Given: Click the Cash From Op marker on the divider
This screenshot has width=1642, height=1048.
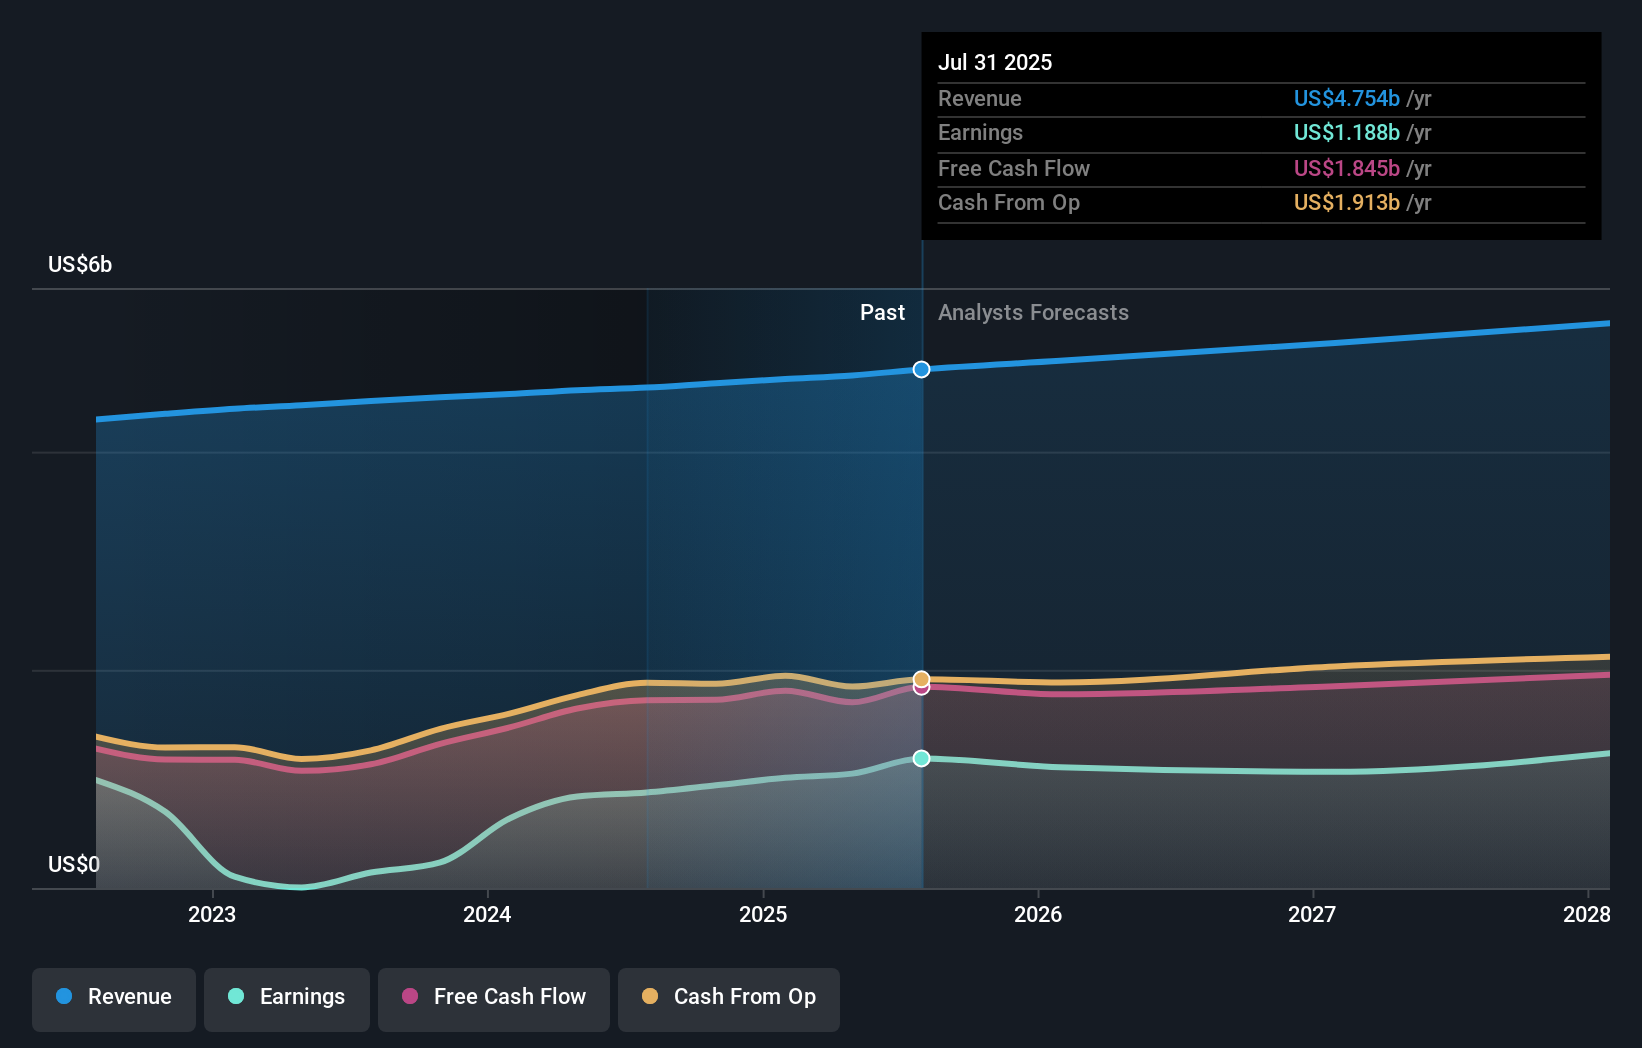Looking at the screenshot, I should (920, 676).
